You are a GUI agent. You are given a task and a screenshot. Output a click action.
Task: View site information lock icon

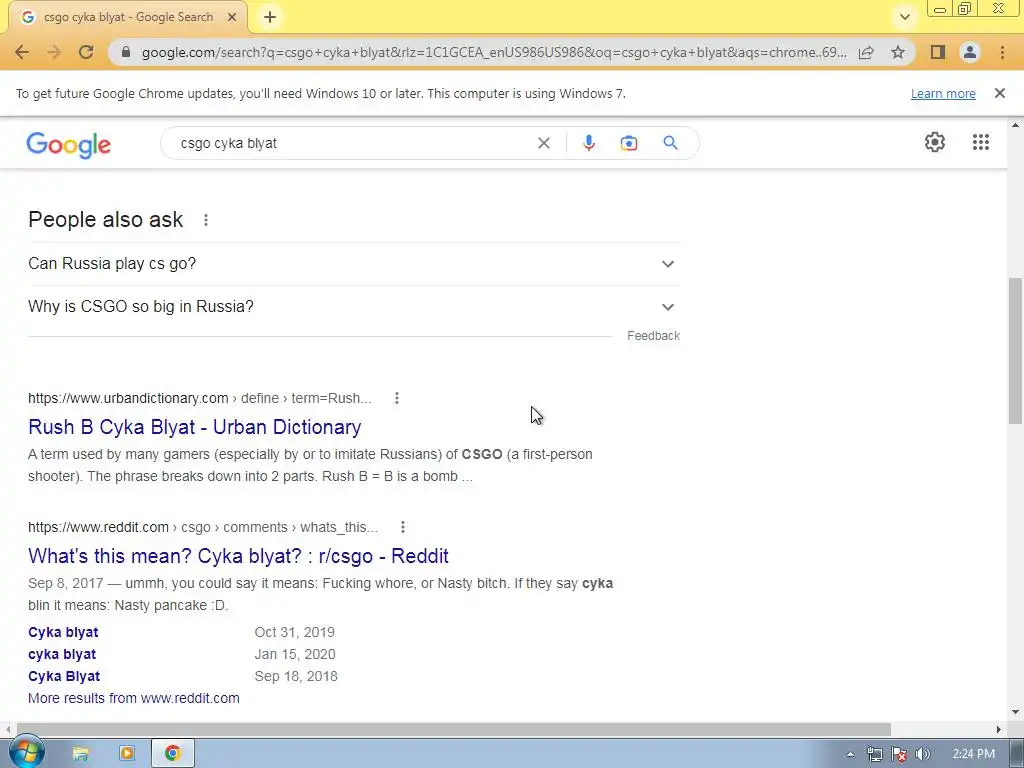click(x=126, y=52)
